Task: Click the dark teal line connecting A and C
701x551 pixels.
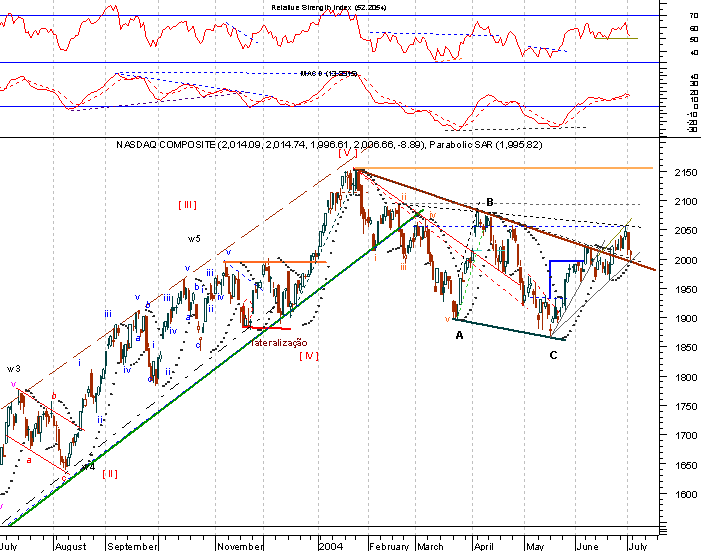Action: coord(509,330)
